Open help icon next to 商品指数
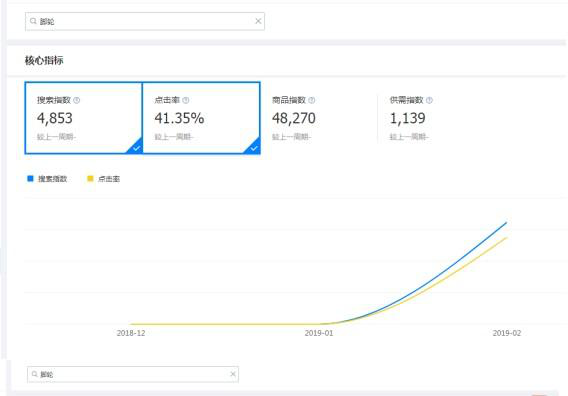 click(312, 100)
